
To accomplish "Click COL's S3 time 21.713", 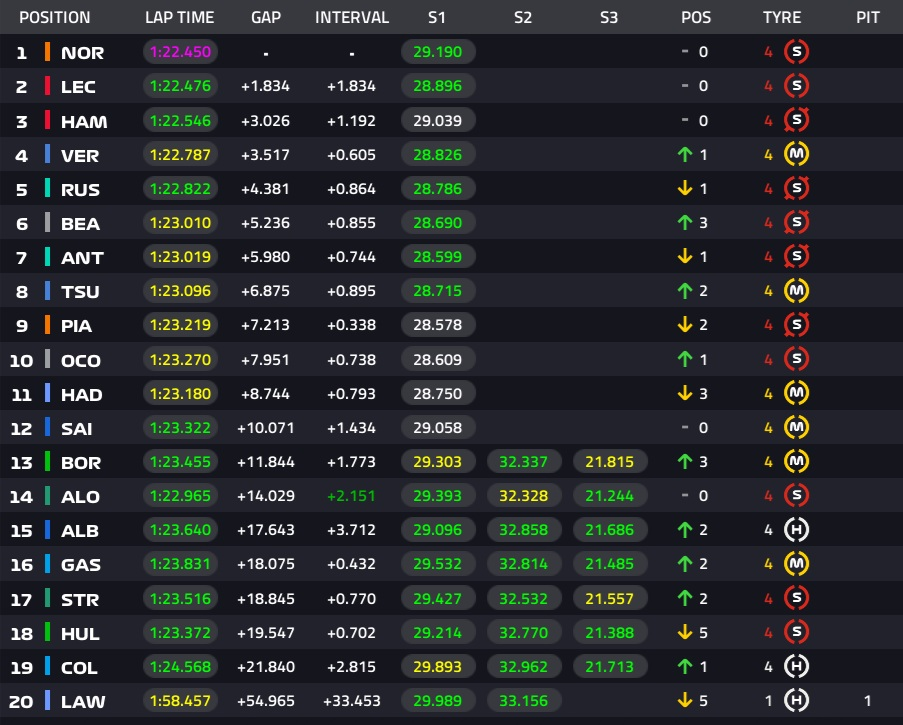I will [x=609, y=666].
